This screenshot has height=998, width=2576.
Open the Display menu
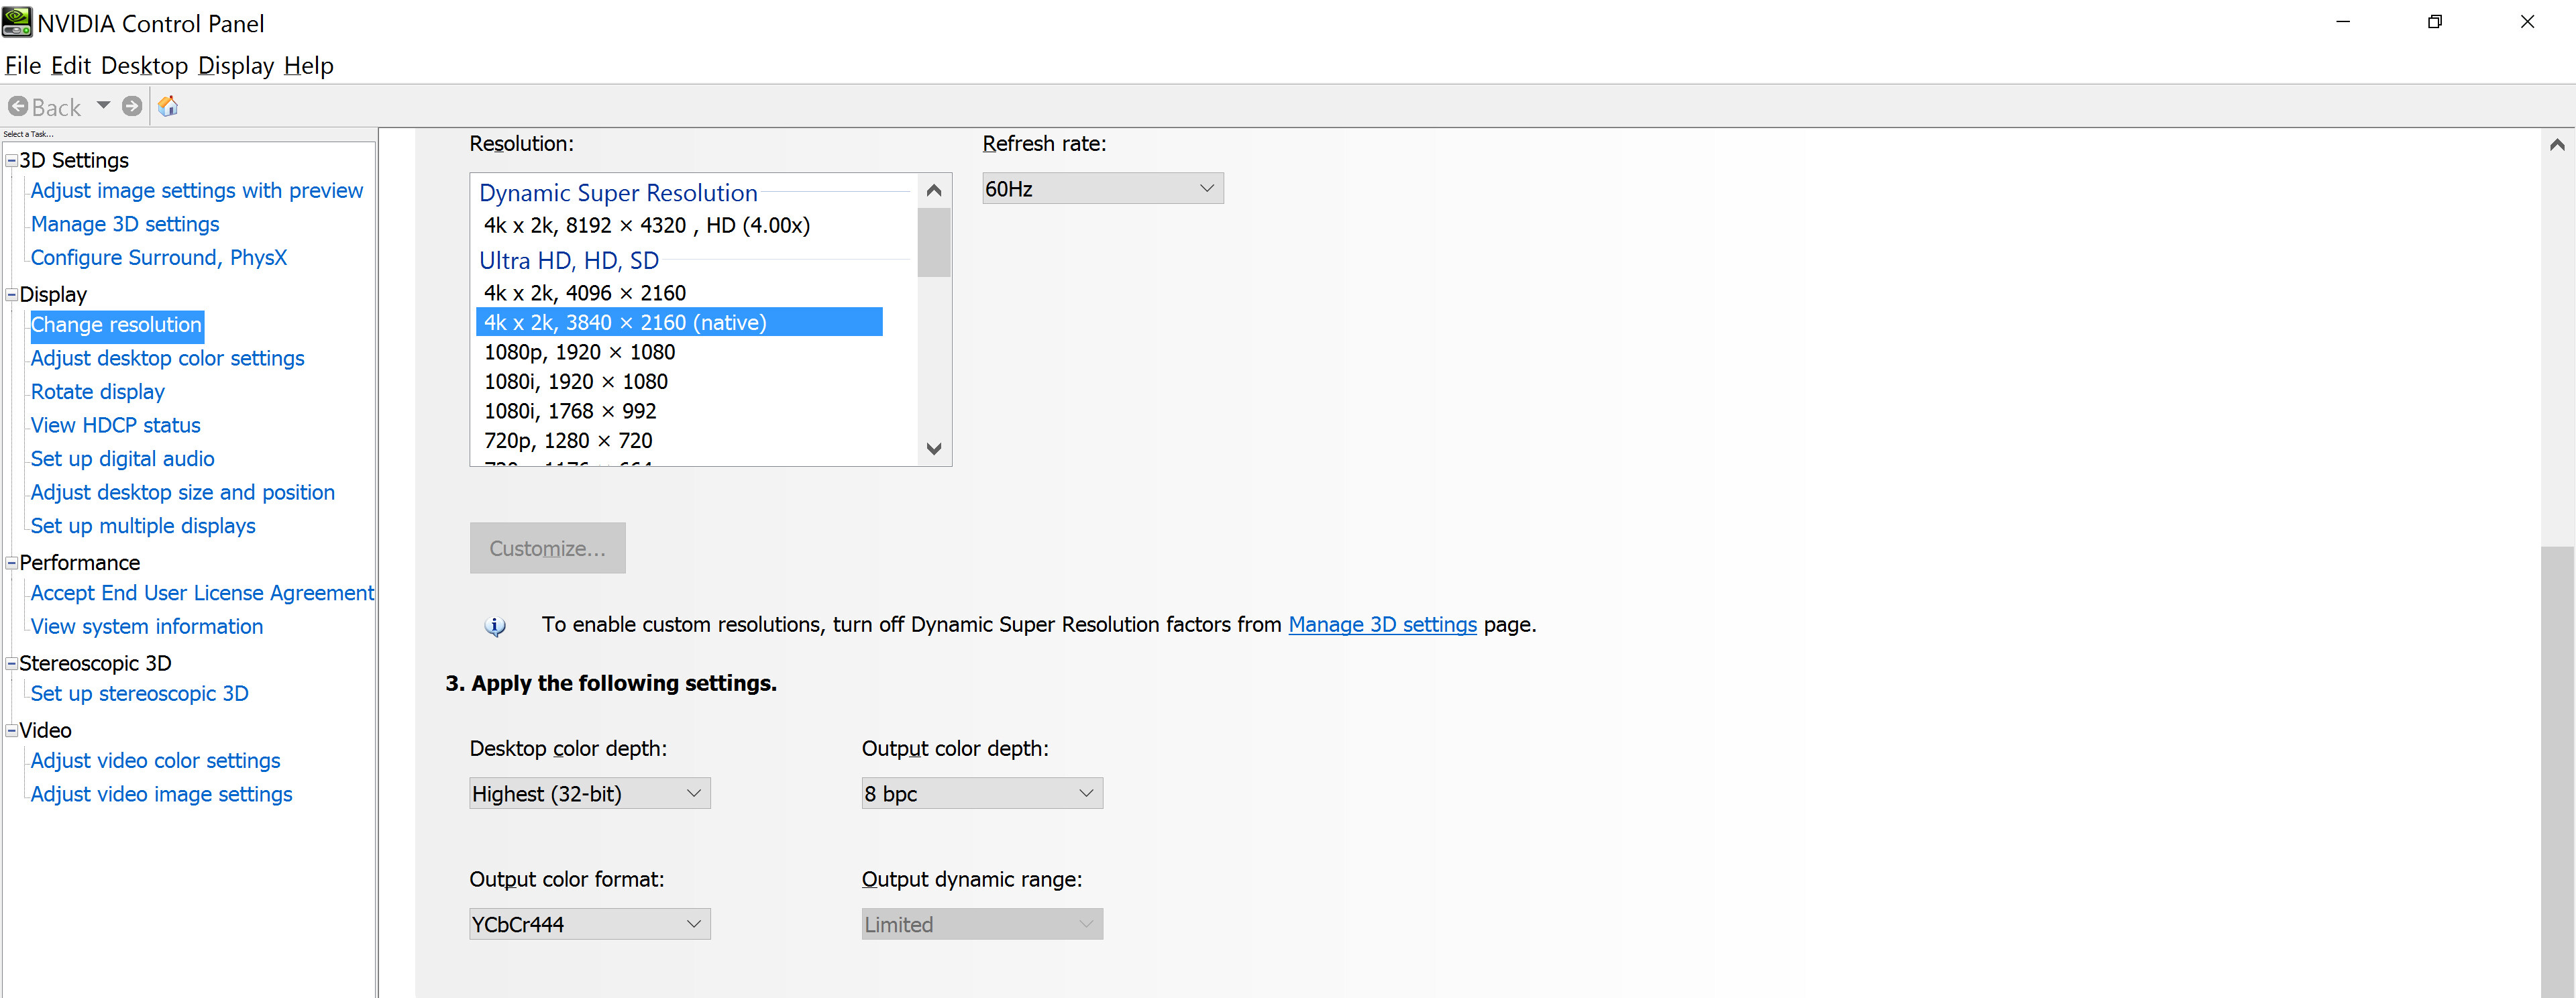pyautogui.click(x=236, y=66)
